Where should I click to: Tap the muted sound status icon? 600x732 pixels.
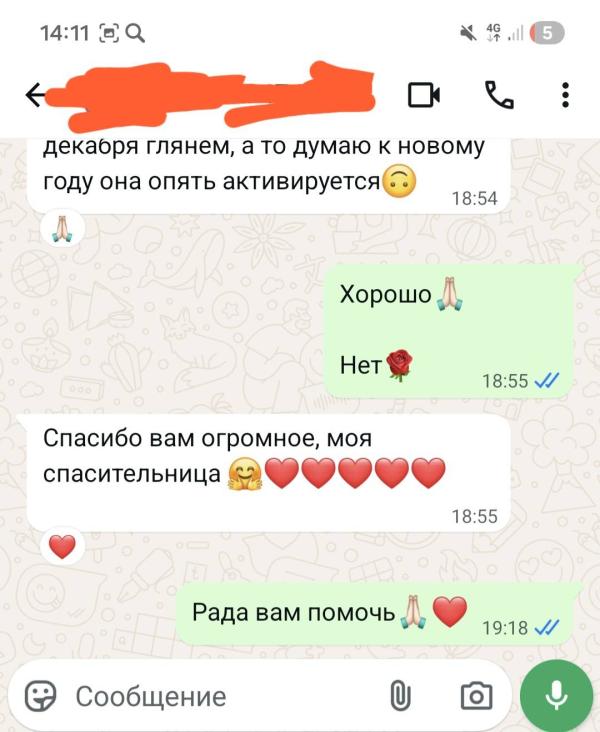pos(468,33)
